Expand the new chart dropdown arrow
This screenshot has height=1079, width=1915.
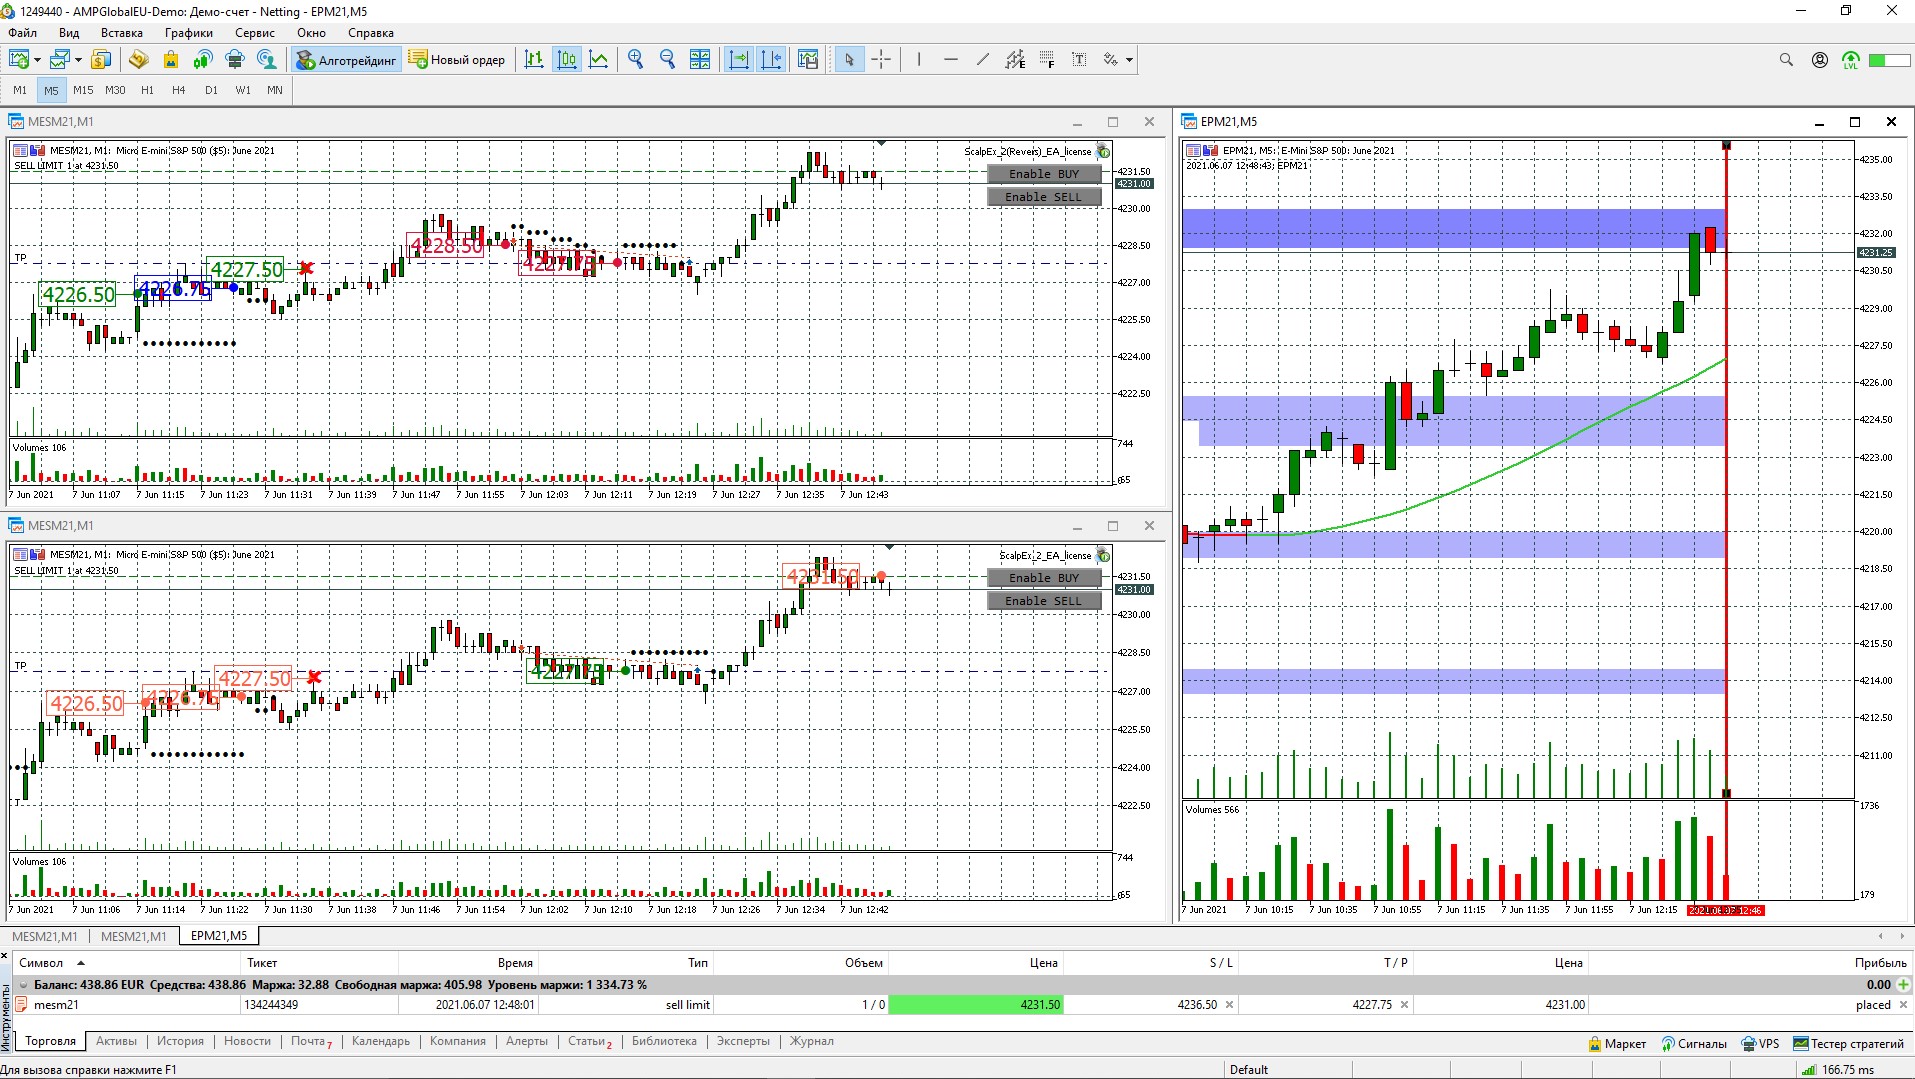pyautogui.click(x=37, y=60)
